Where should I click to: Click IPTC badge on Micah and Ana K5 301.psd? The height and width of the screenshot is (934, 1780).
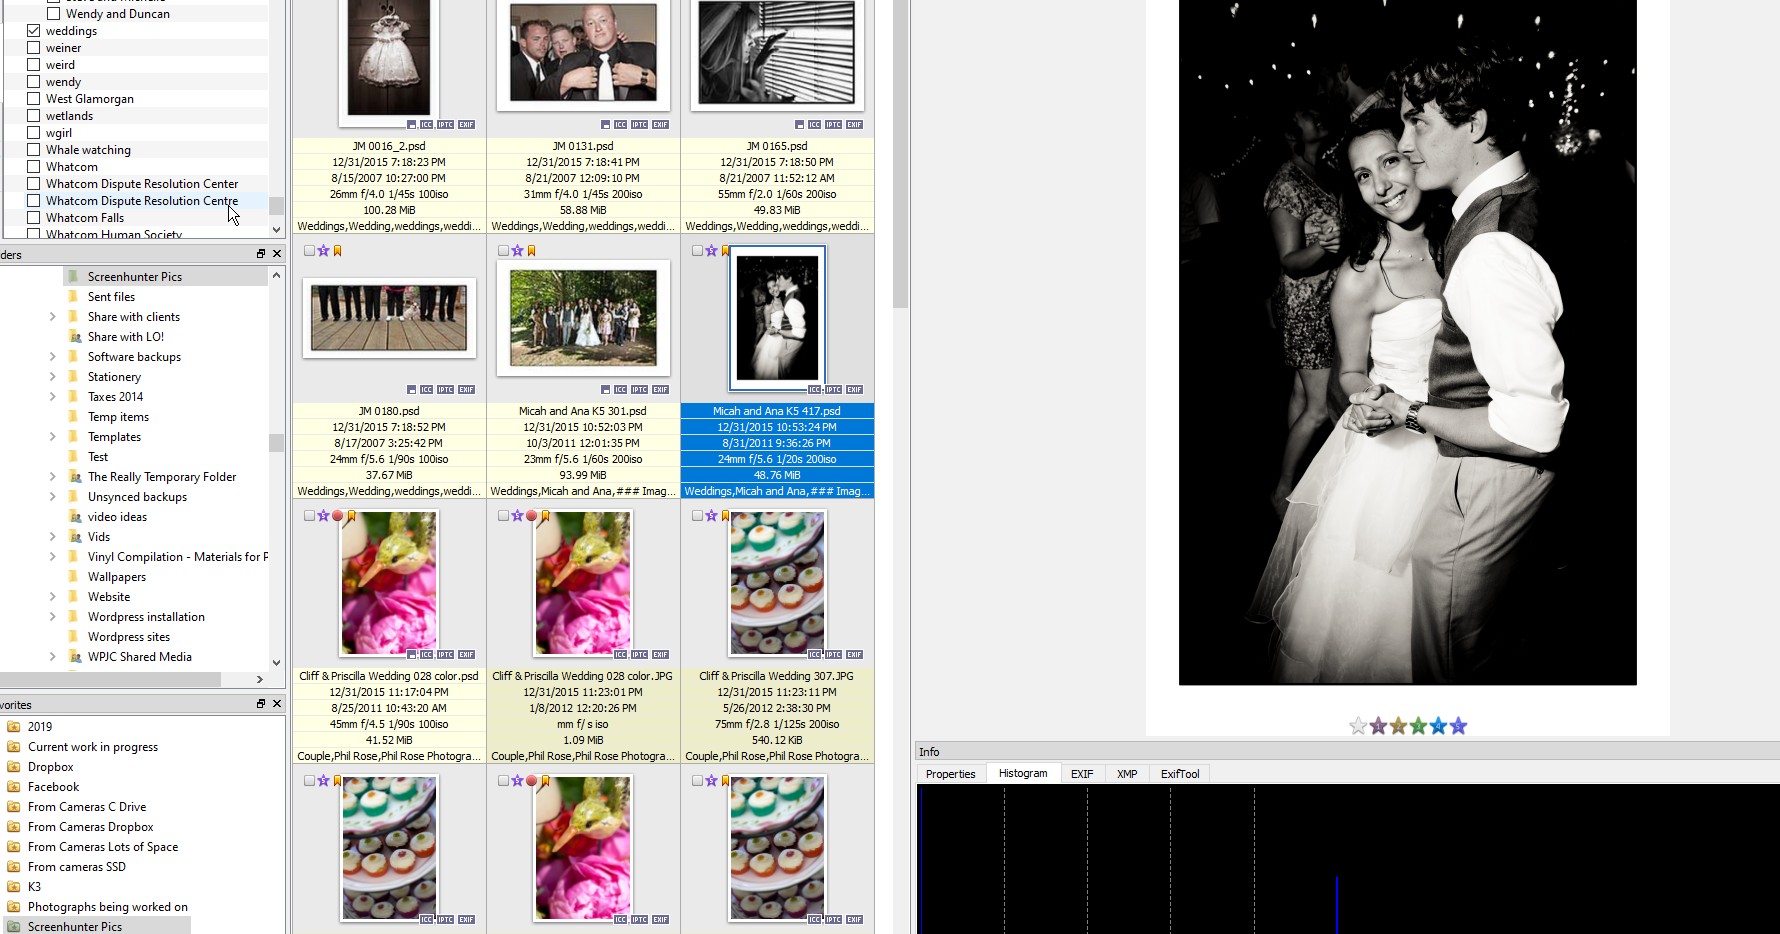click(640, 390)
